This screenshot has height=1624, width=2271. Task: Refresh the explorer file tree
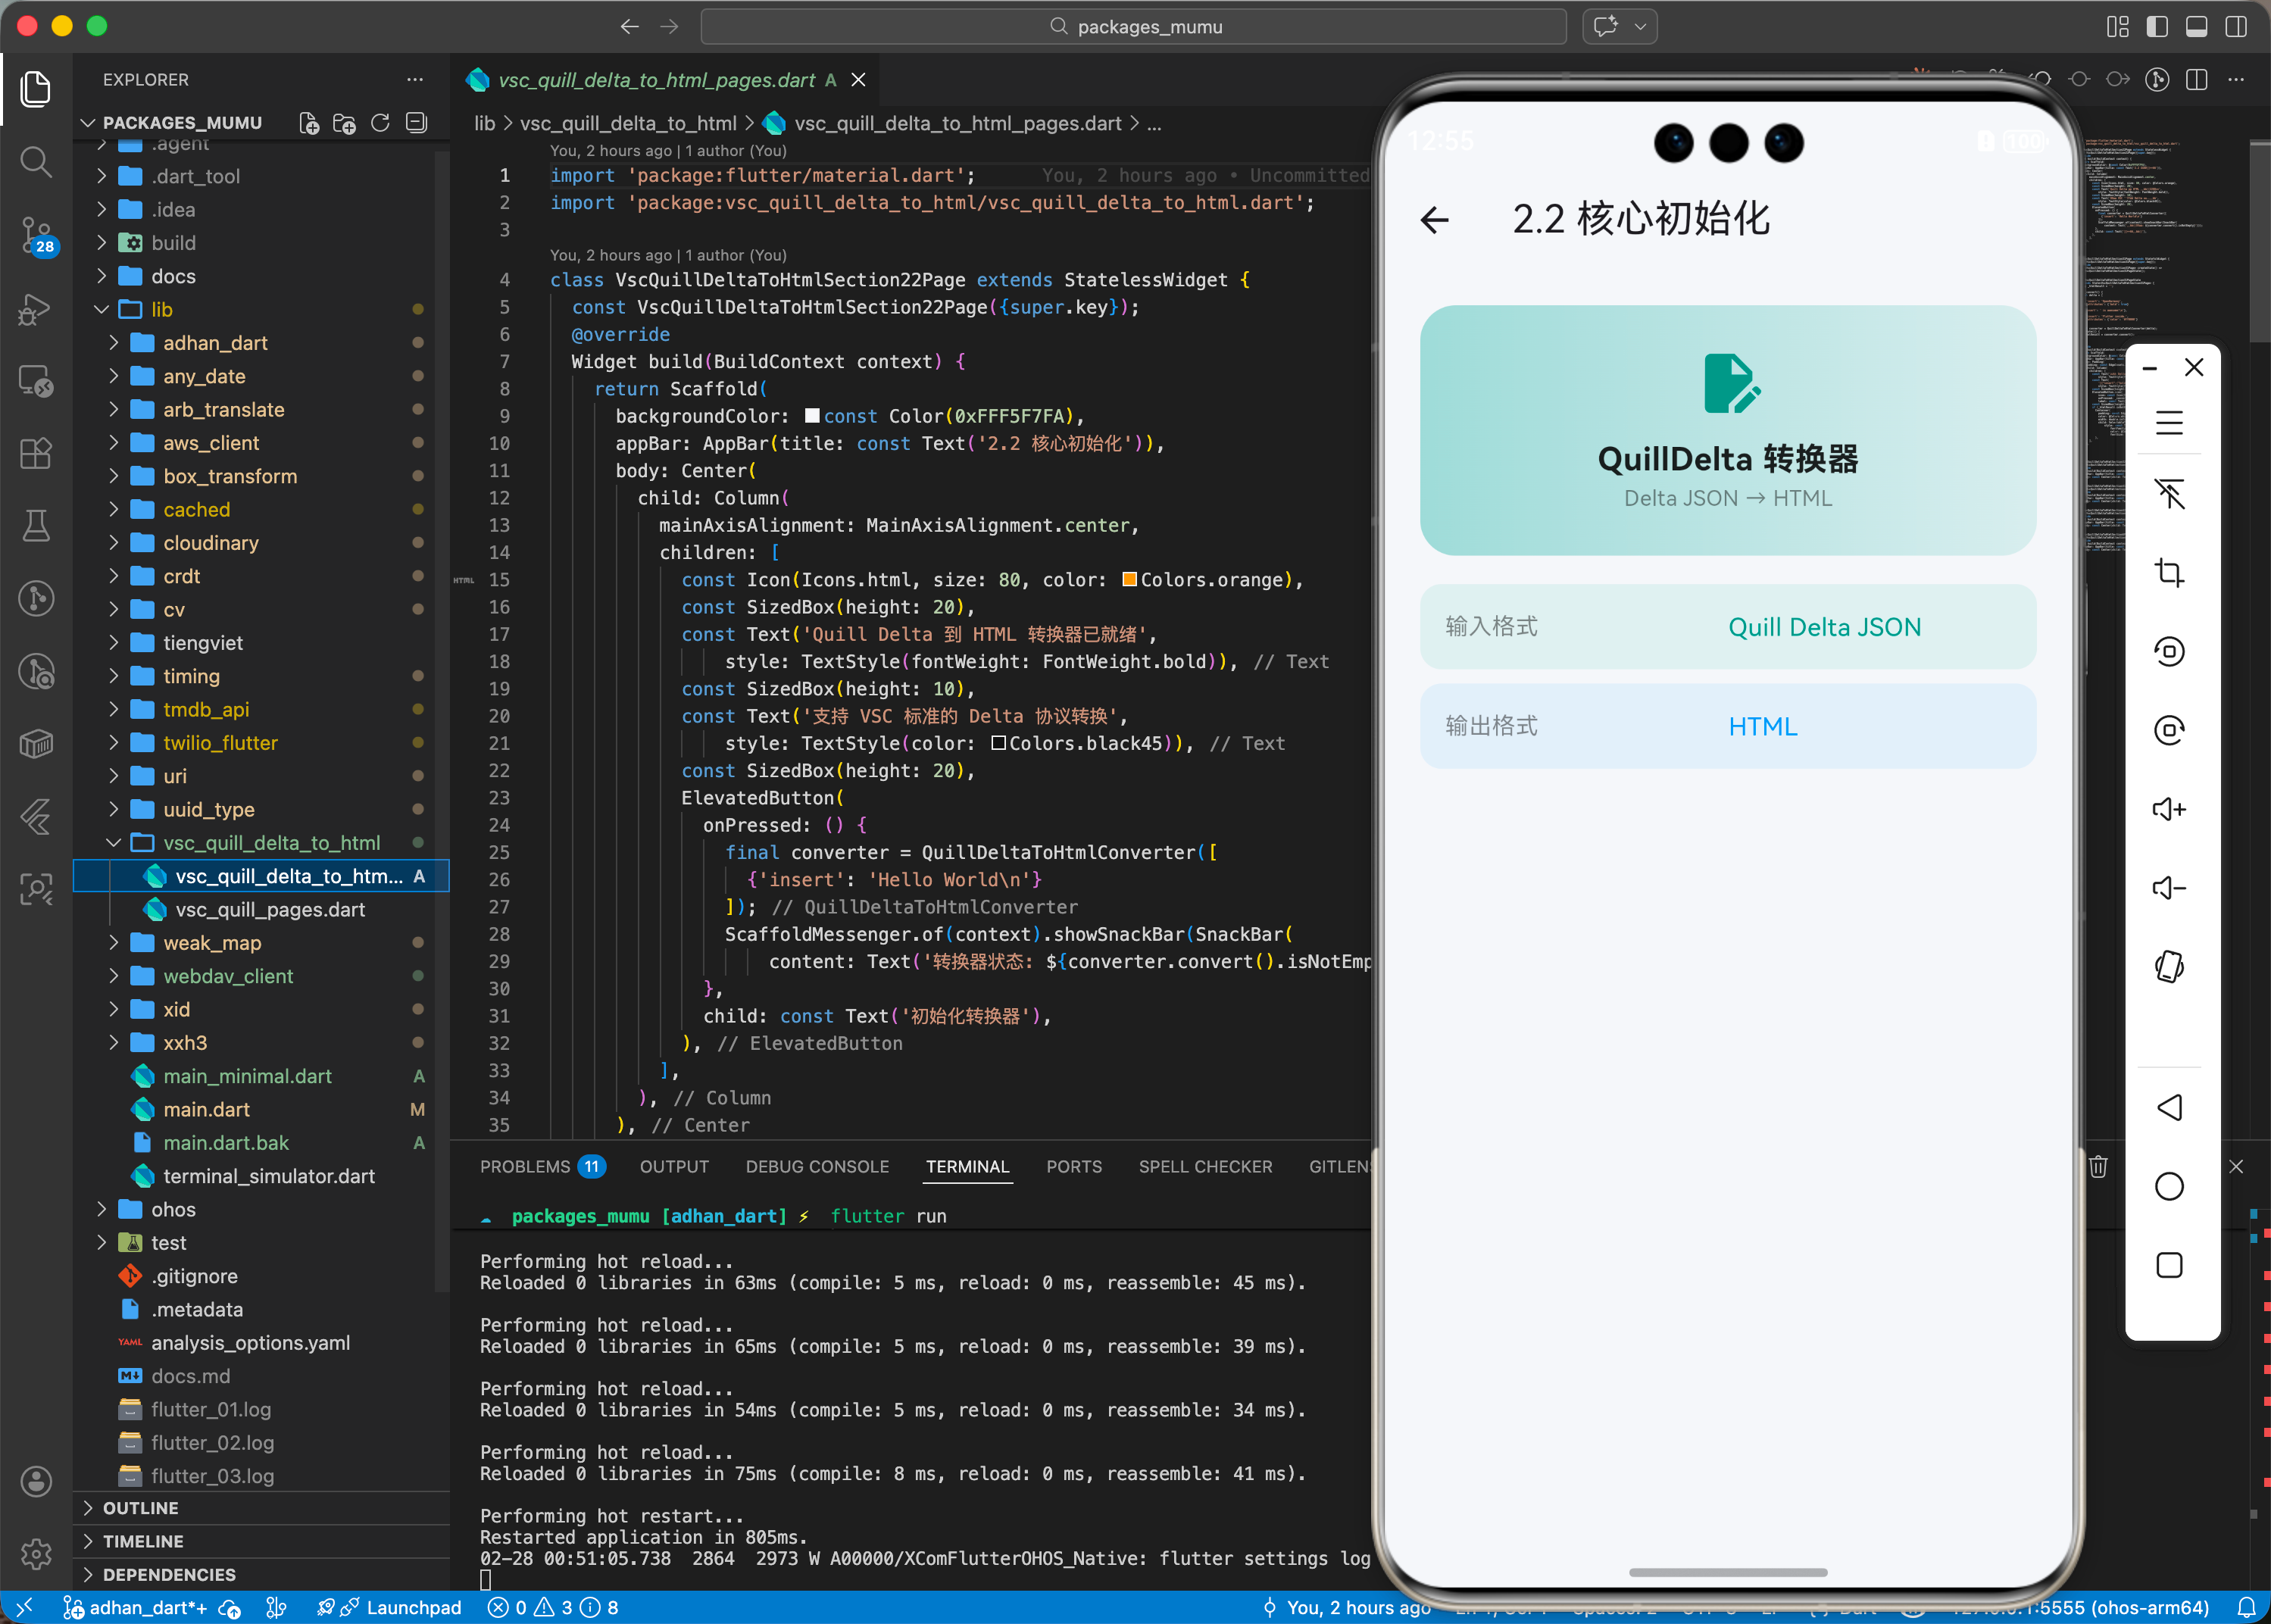pos(380,123)
